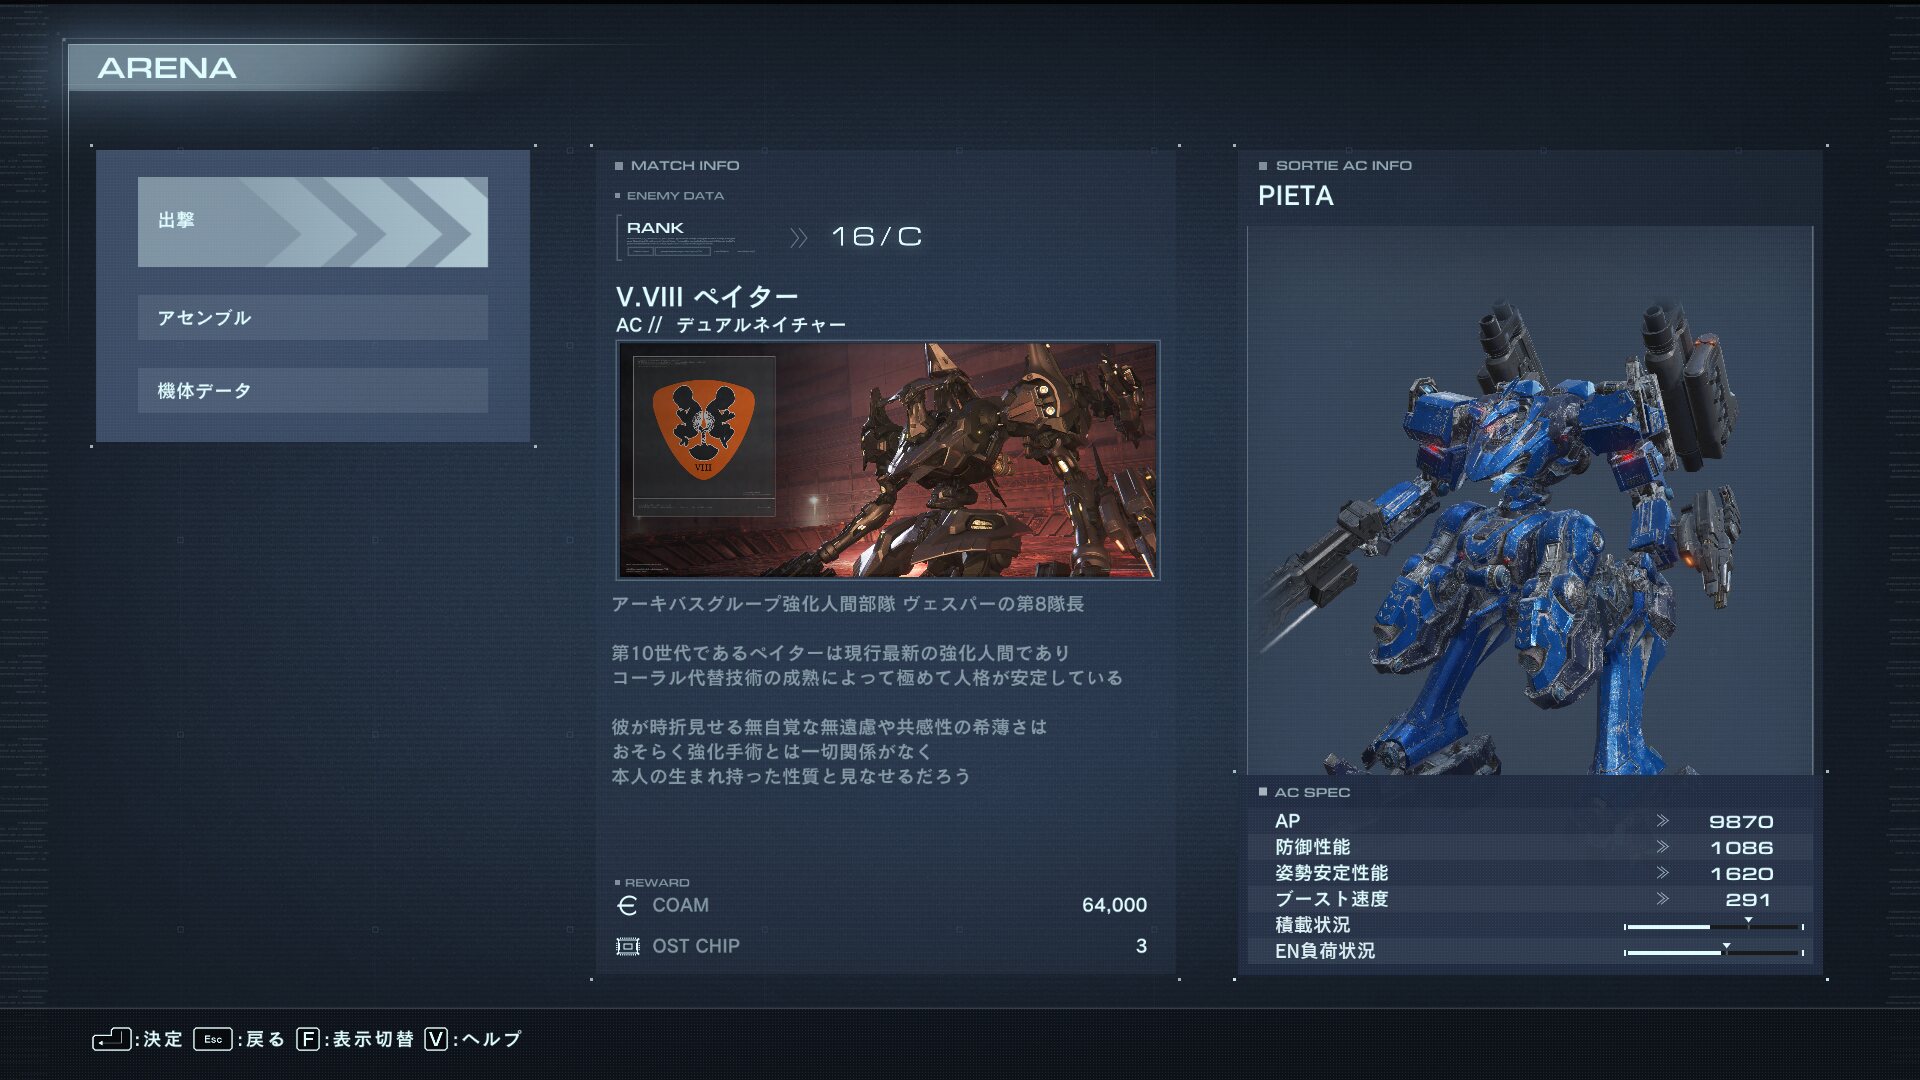Open the アセンブル assembly menu
This screenshot has width=1920, height=1080.
312,318
